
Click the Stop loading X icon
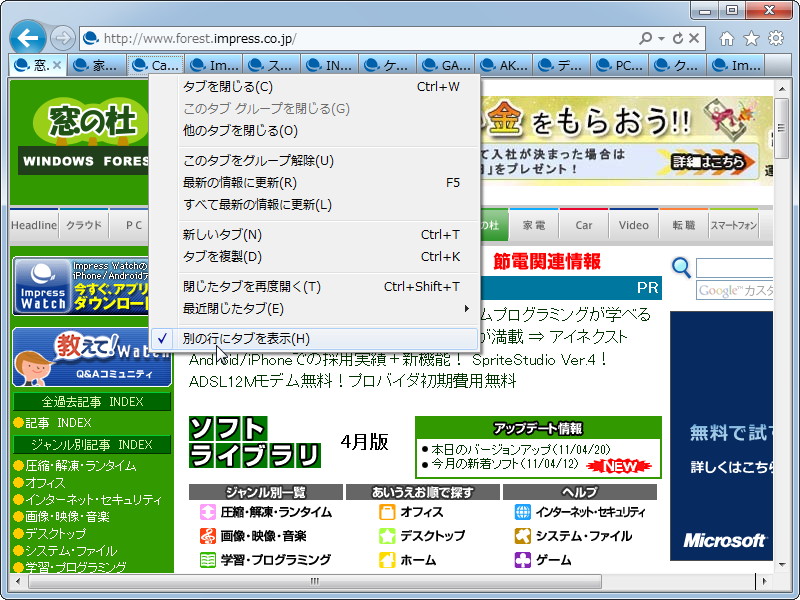click(x=694, y=38)
